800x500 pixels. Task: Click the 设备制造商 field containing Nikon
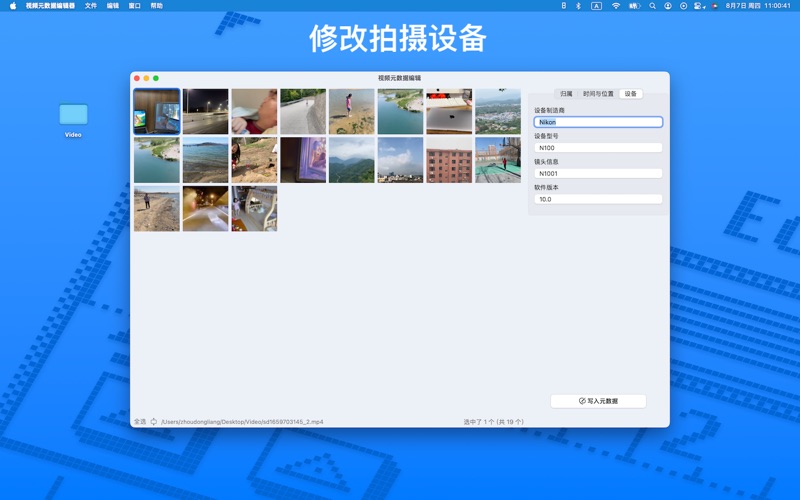[598, 122]
